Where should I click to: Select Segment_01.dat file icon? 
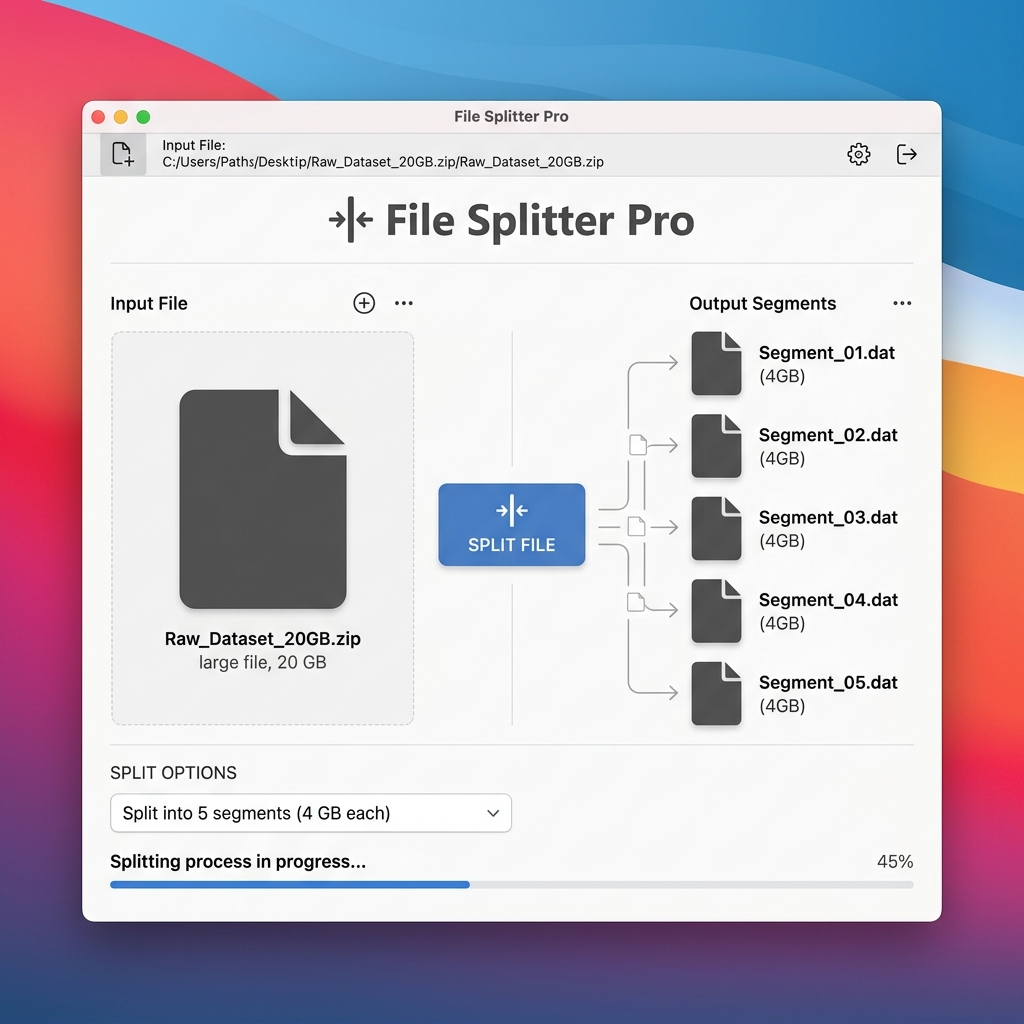point(716,363)
